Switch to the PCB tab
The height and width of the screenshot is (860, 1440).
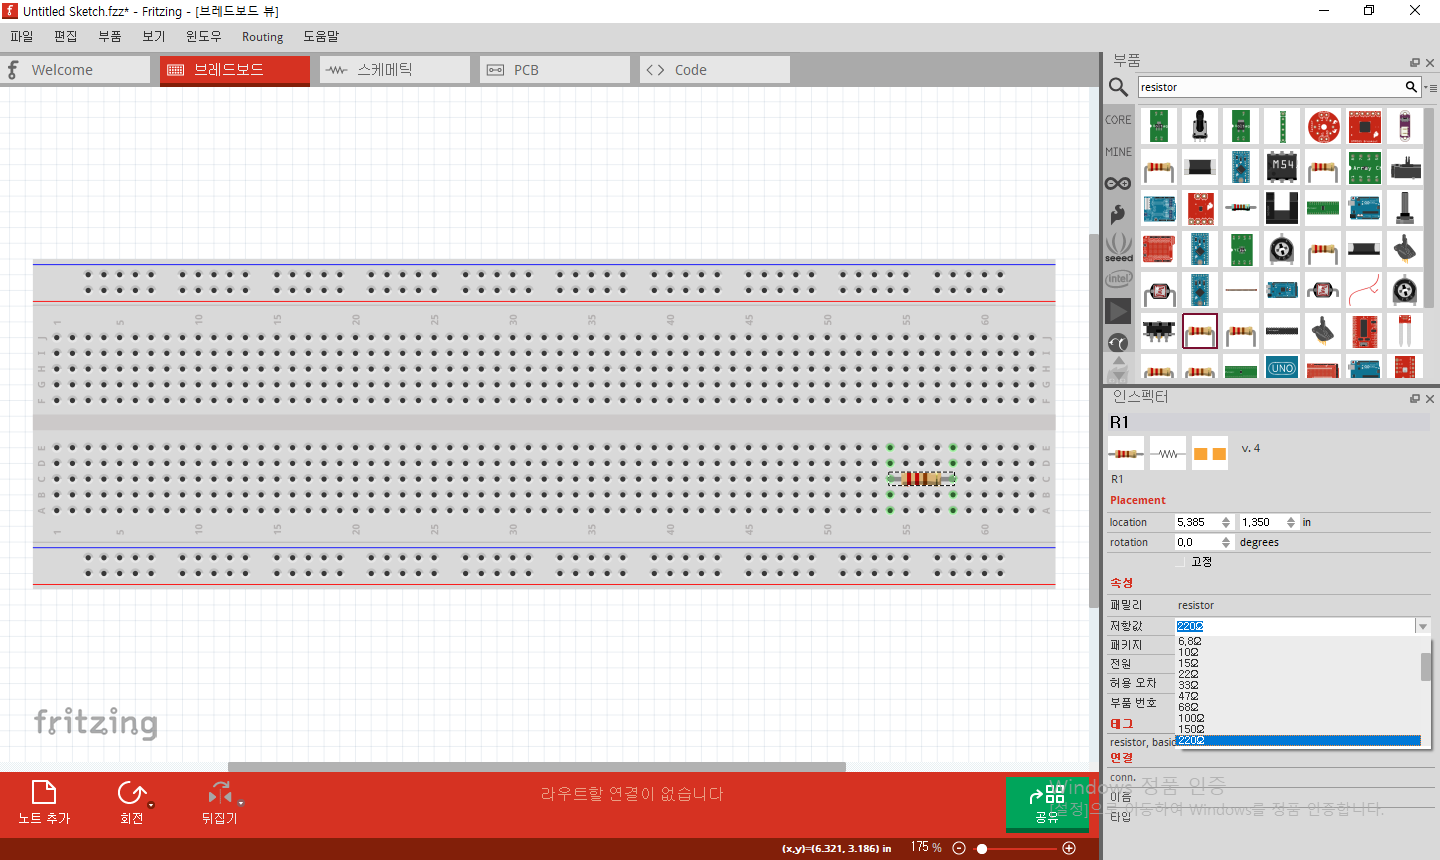(x=555, y=69)
